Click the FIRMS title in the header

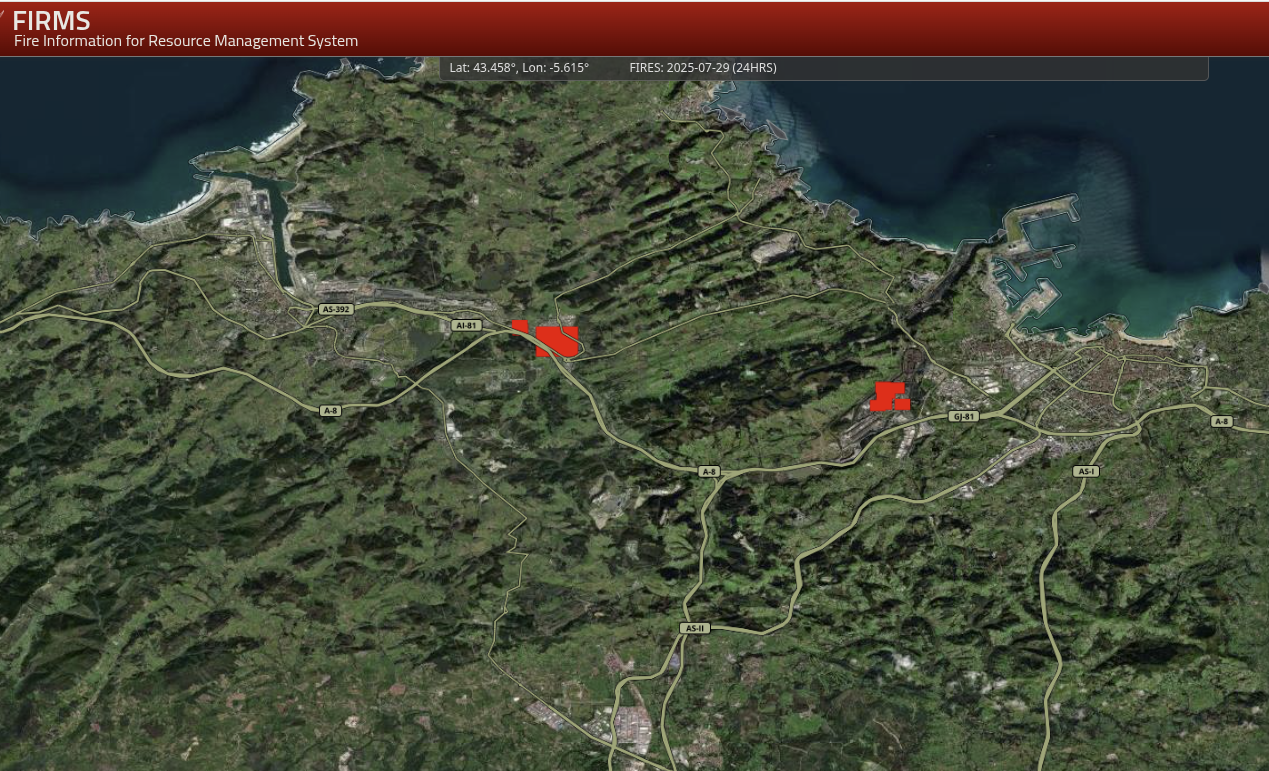(x=52, y=20)
